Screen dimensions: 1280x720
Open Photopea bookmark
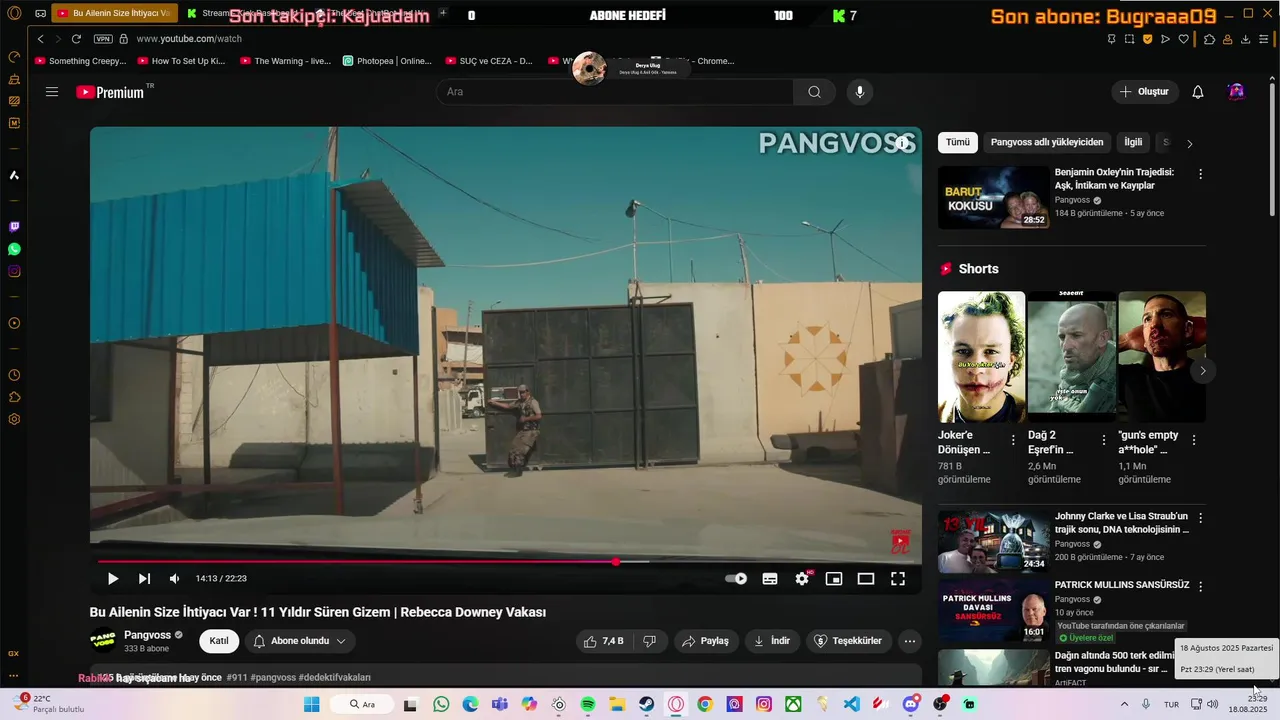(388, 61)
